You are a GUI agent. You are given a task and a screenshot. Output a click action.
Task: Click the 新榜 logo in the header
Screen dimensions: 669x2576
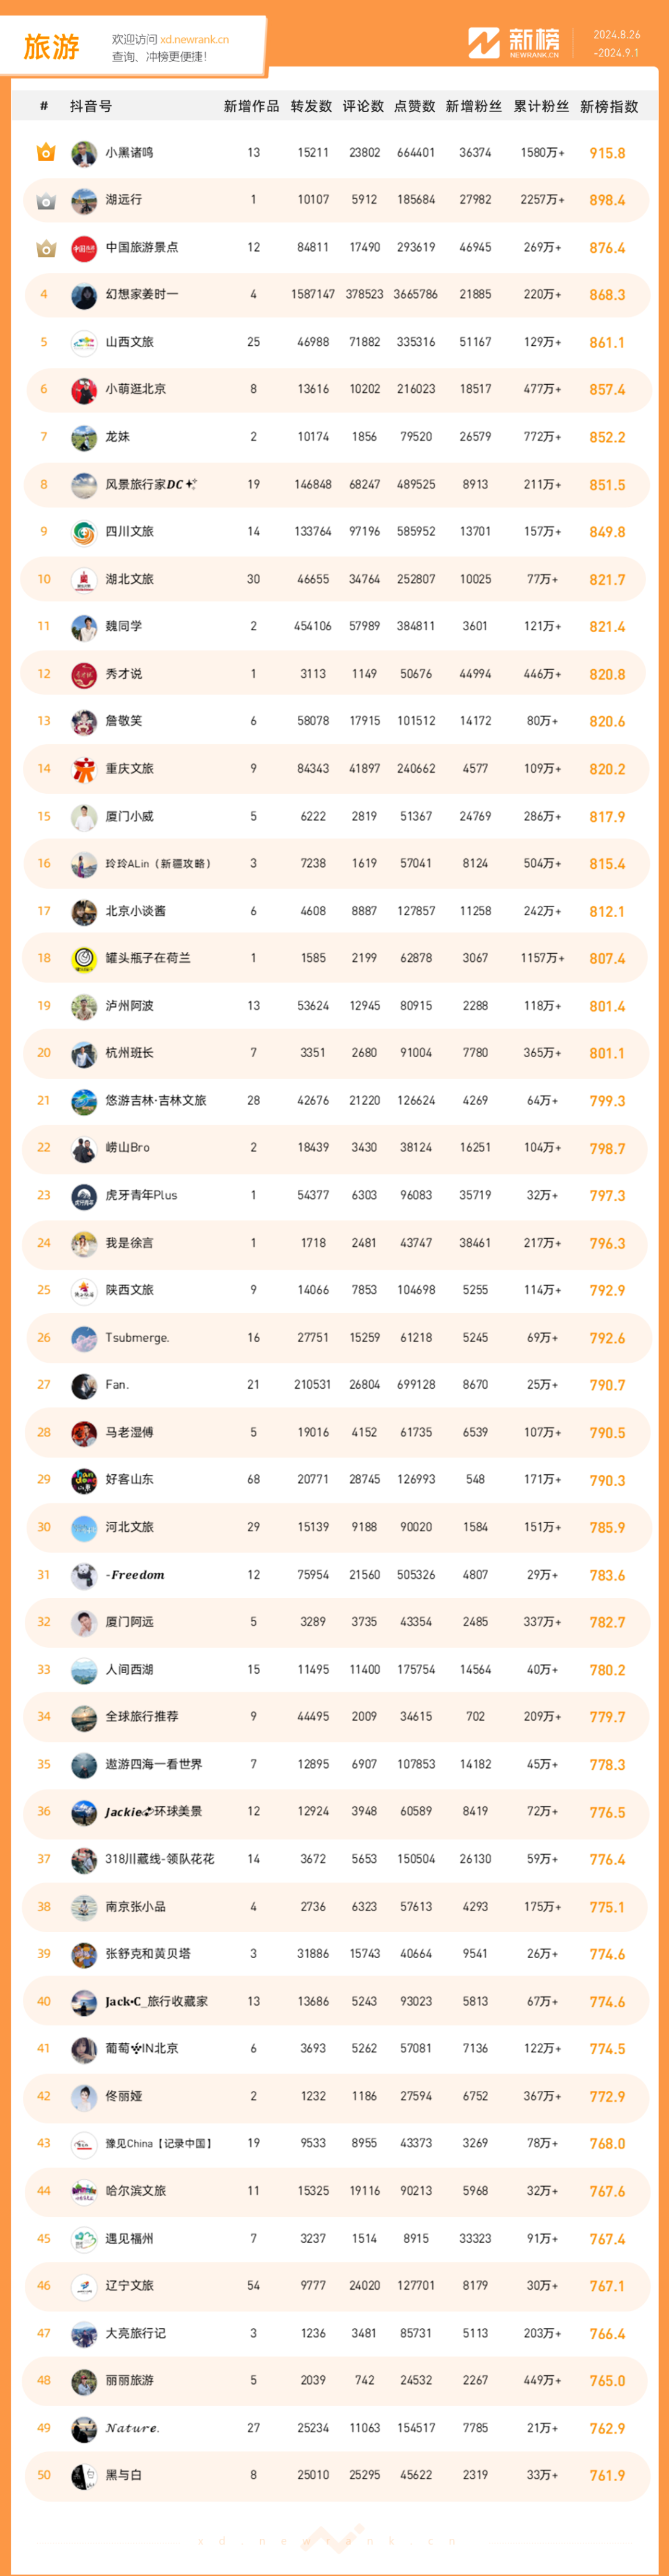coord(514,43)
